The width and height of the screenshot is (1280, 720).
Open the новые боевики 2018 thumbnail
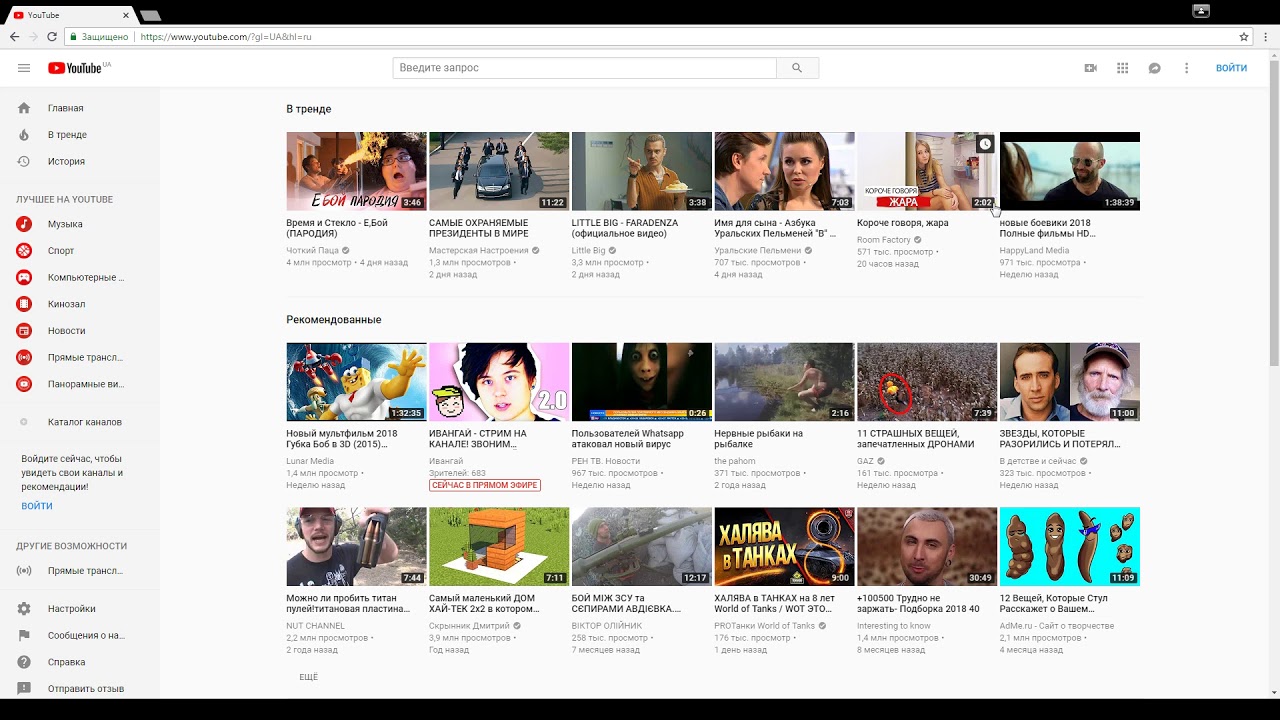point(1070,171)
